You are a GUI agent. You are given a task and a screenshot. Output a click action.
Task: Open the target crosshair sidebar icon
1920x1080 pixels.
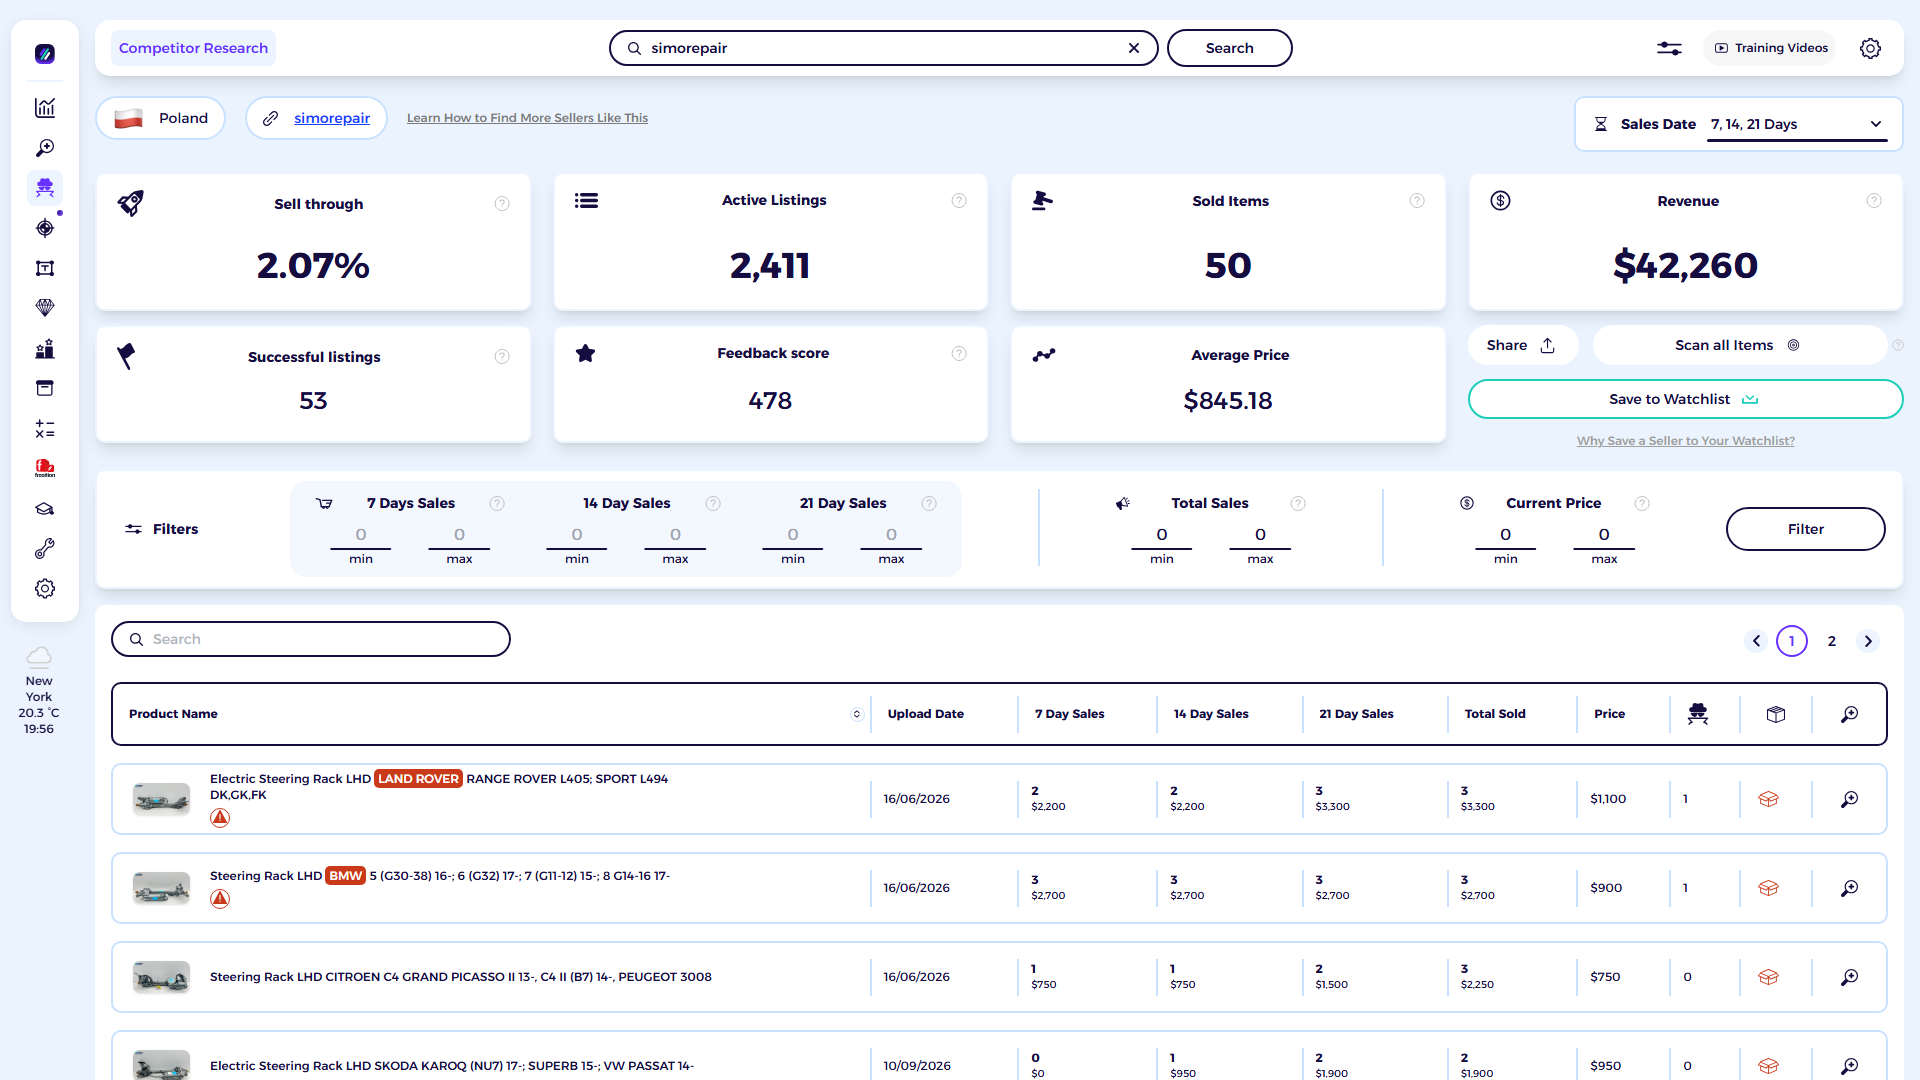(x=45, y=228)
